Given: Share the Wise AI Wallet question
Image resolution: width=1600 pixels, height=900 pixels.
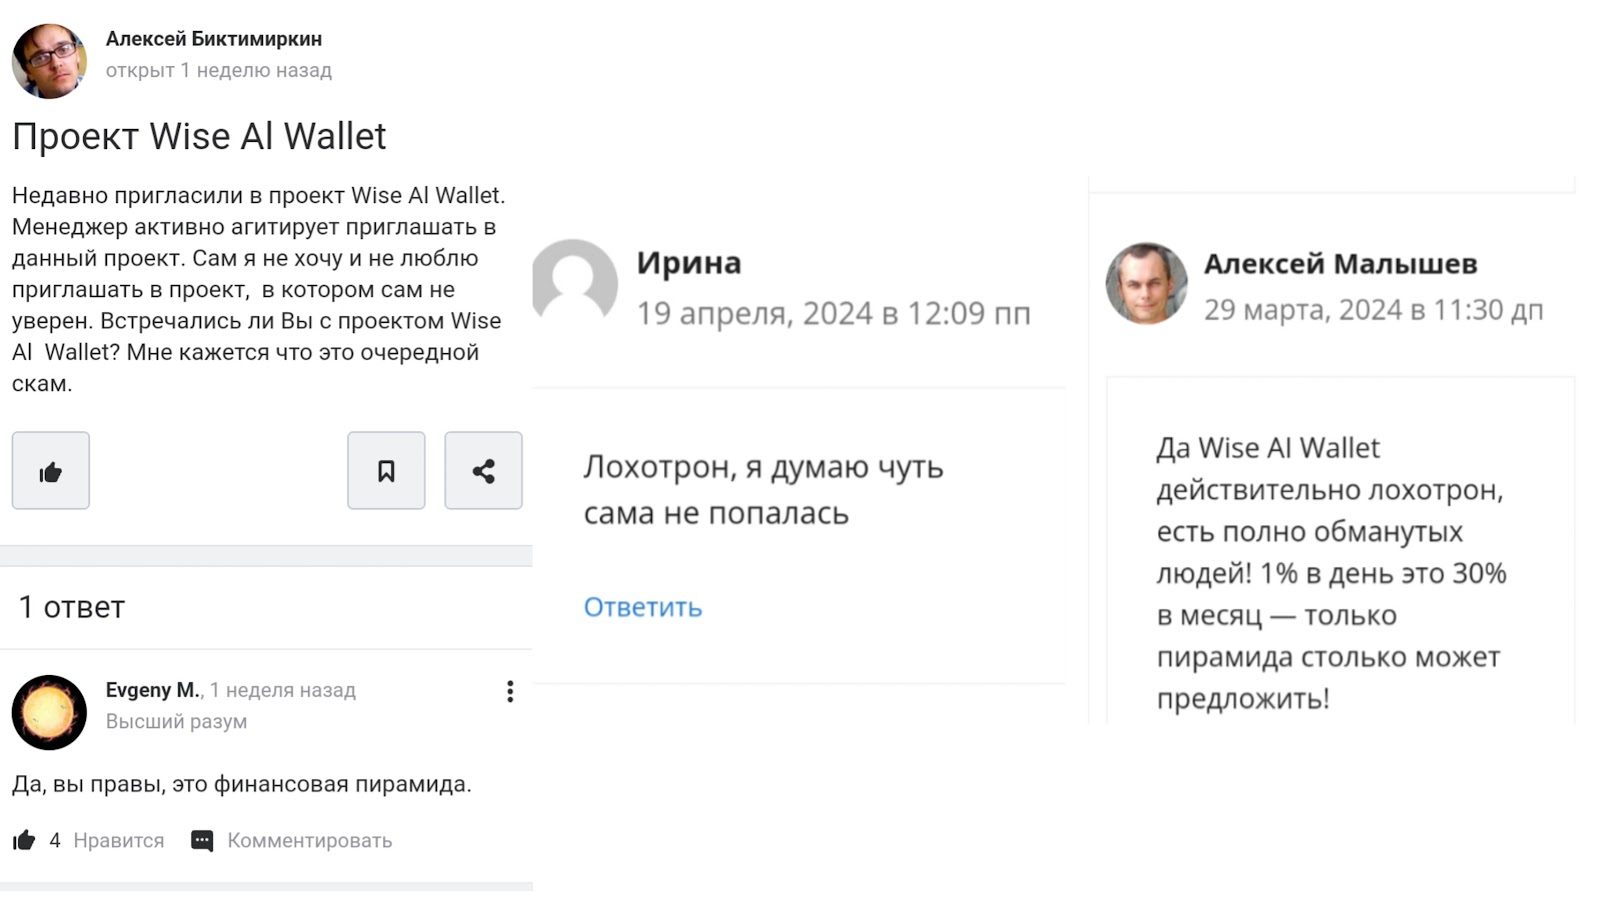Looking at the screenshot, I should point(483,471).
